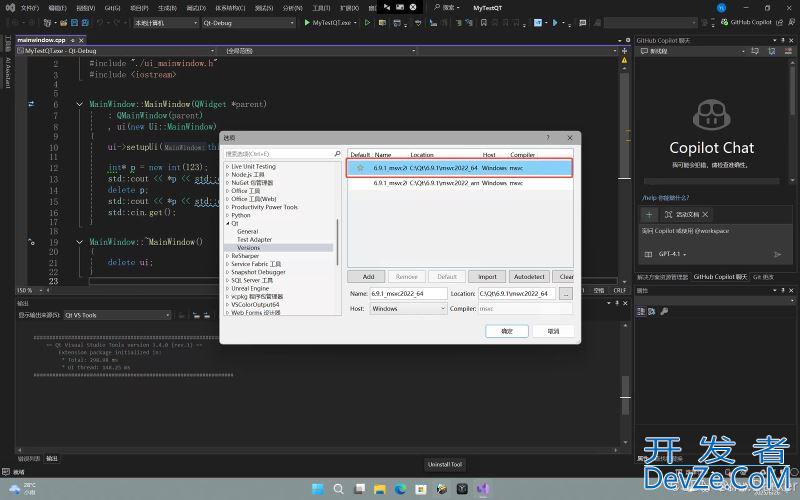The height and width of the screenshot is (500, 800).
Task: Click the Start Without Debugging outline arrow
Action: point(367,23)
